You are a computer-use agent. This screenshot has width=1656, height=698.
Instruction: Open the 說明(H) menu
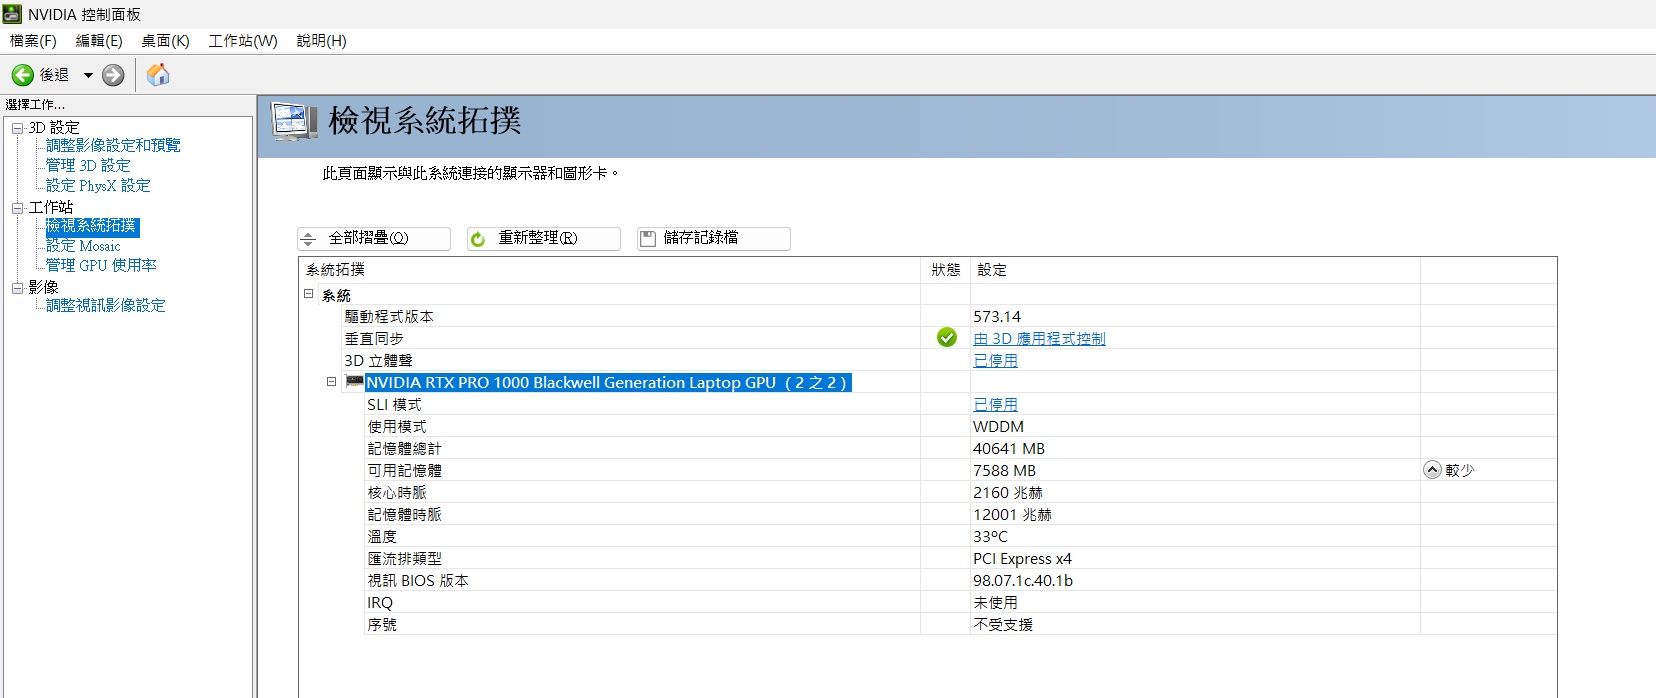tap(321, 41)
